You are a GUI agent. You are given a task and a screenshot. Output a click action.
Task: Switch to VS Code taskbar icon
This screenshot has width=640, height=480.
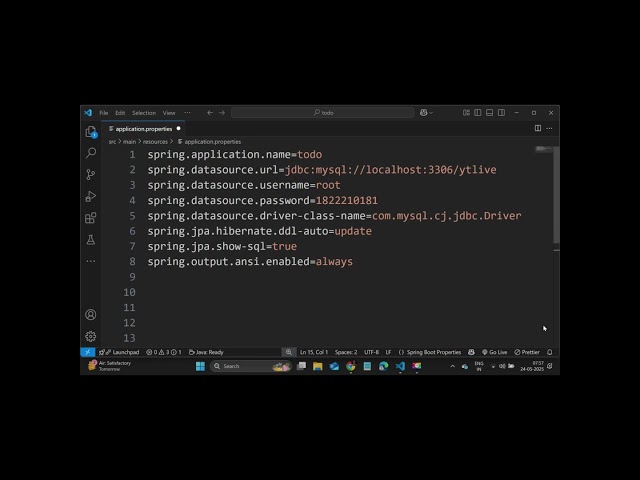tap(400, 366)
